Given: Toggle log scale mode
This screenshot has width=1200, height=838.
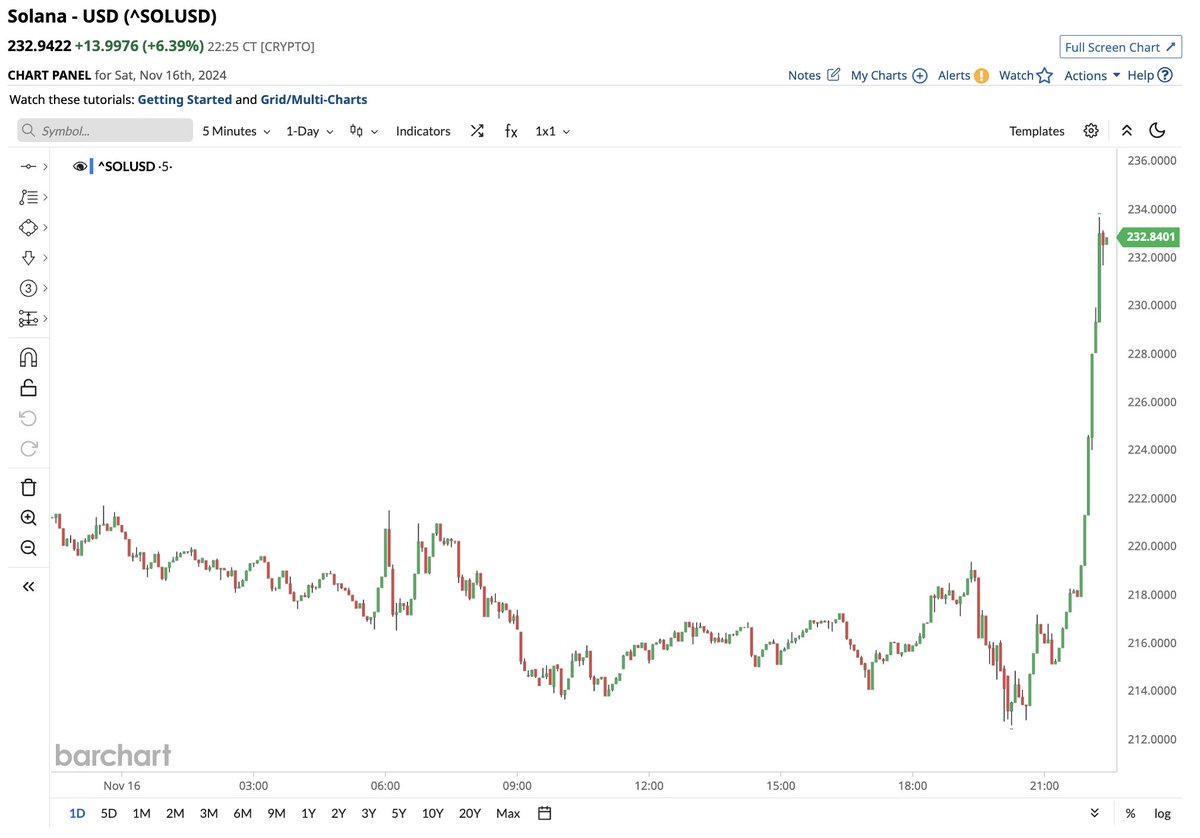Looking at the screenshot, I should click(x=1162, y=813).
